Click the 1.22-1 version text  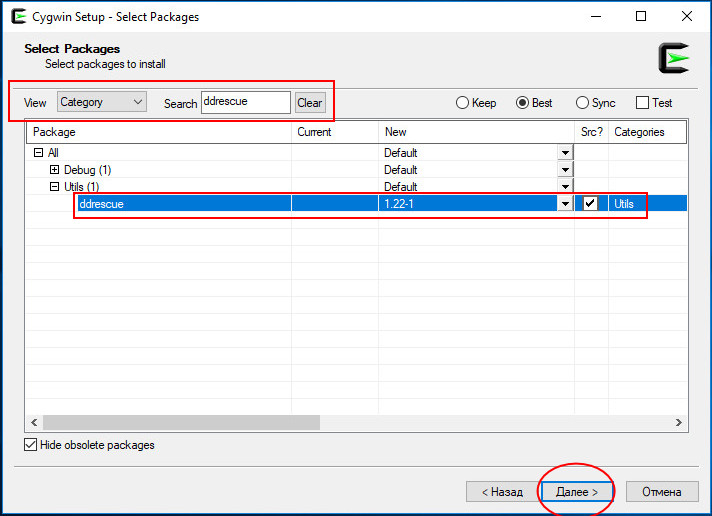tap(399, 203)
